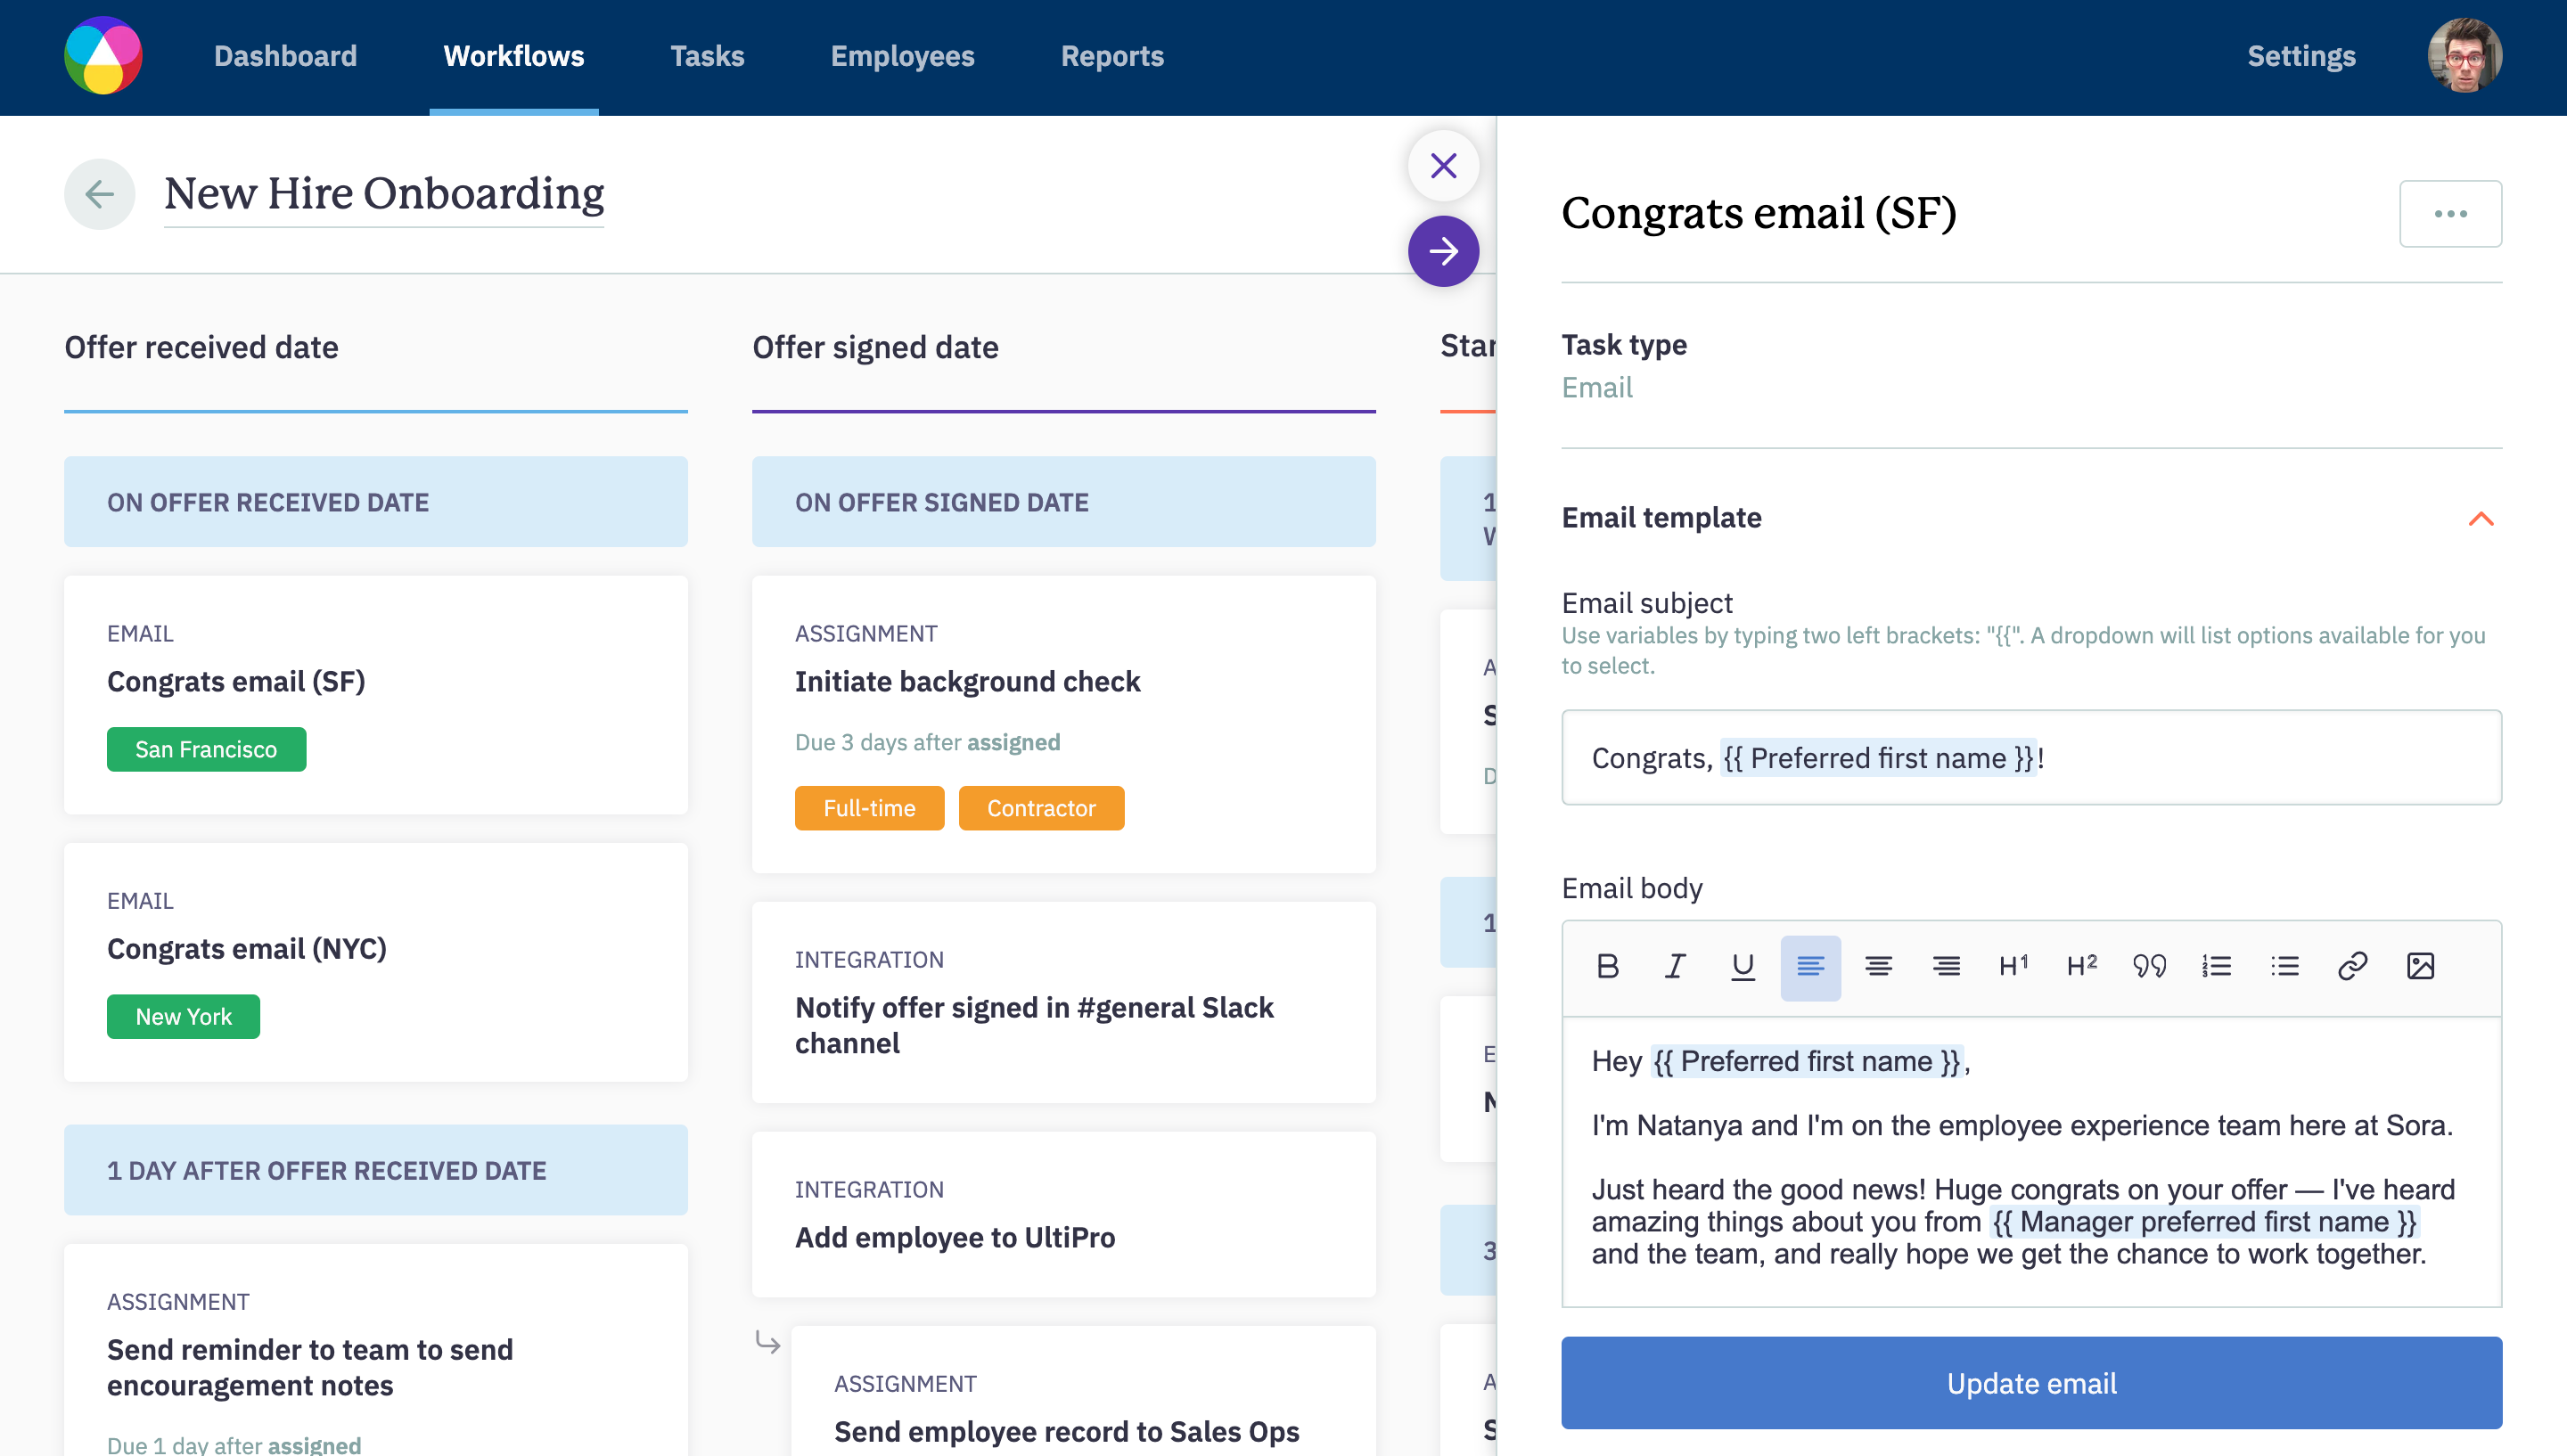Insert a block quote

pyautogui.click(x=2149, y=966)
